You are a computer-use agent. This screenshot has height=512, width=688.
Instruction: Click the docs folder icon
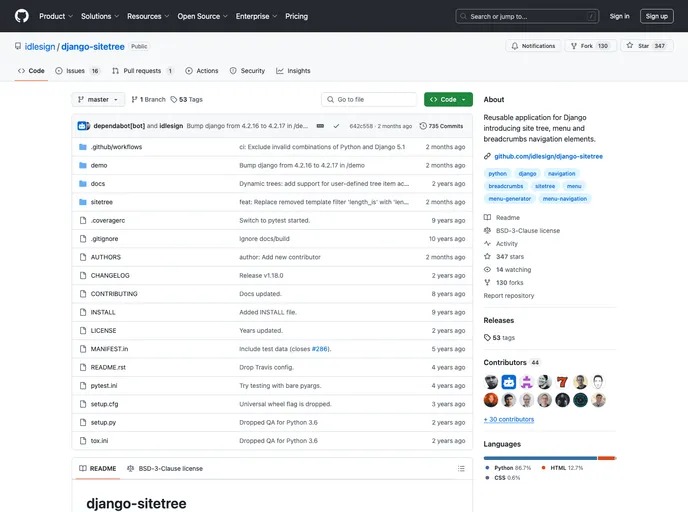tap(82, 184)
